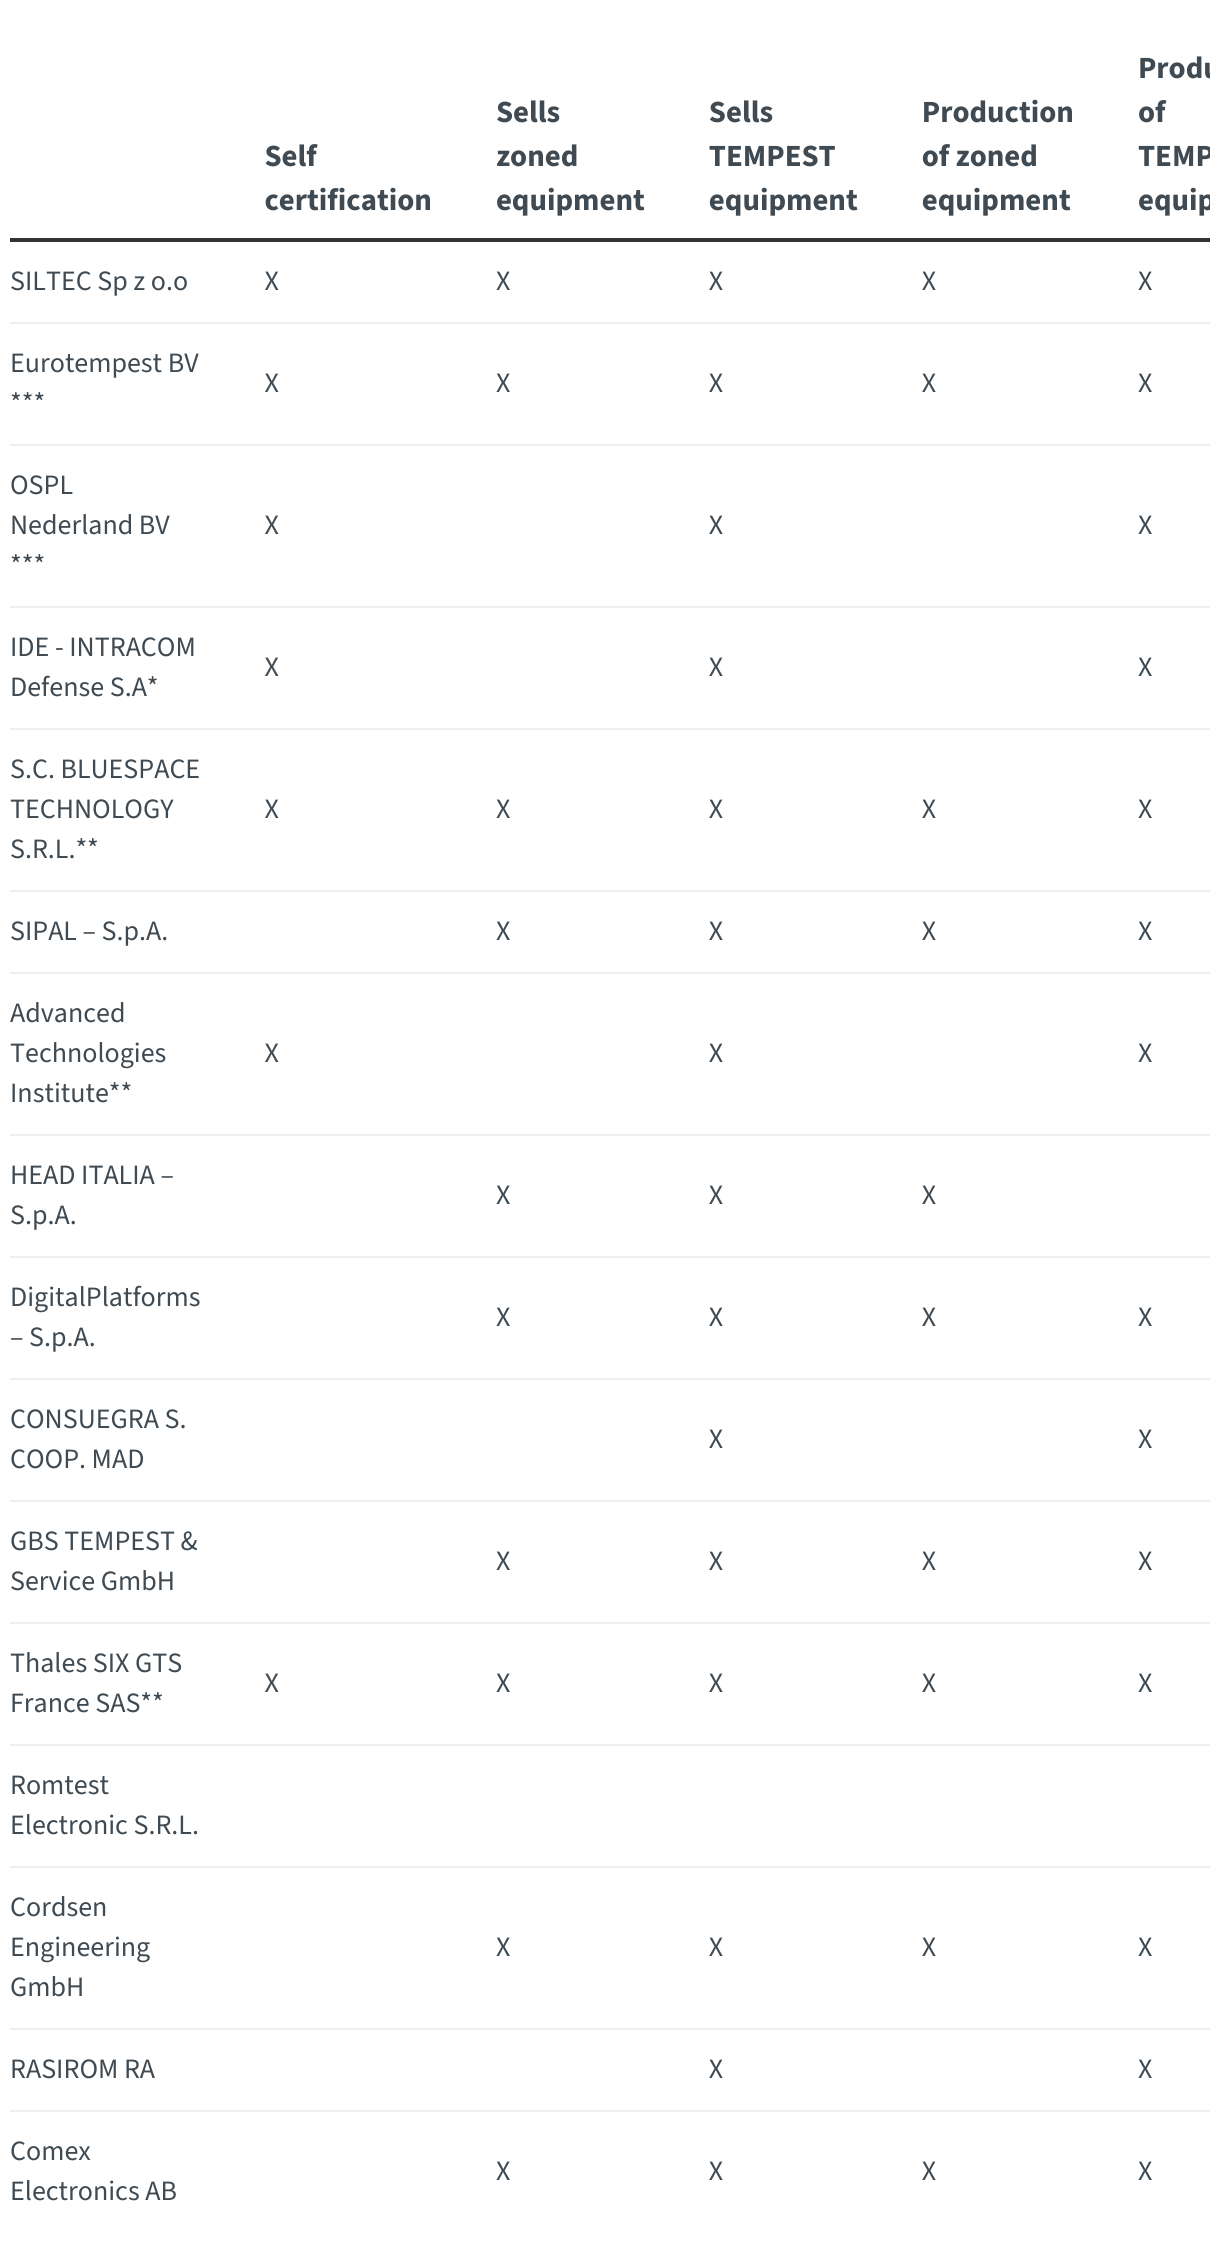Click the SIPAL – S.p.A. company name
Viewport: 1220px width, 2242px height.
pos(89,931)
